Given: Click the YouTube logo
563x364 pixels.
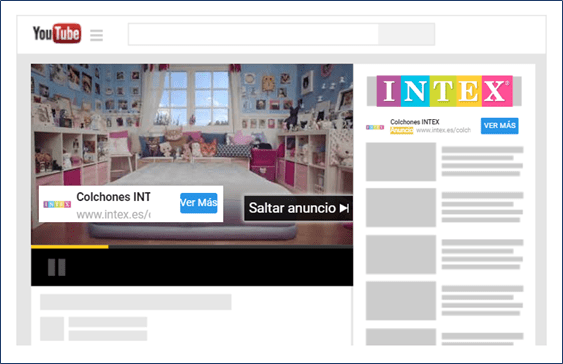Looking at the screenshot, I should click(x=57, y=33).
